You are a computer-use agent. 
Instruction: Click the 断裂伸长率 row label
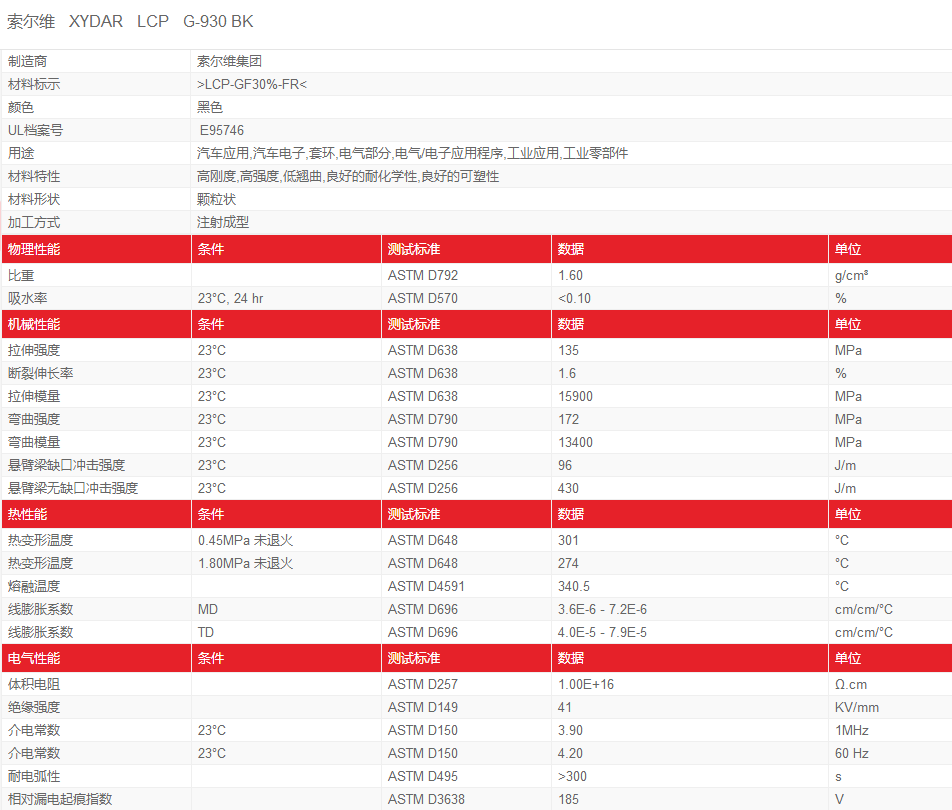[x=41, y=373]
